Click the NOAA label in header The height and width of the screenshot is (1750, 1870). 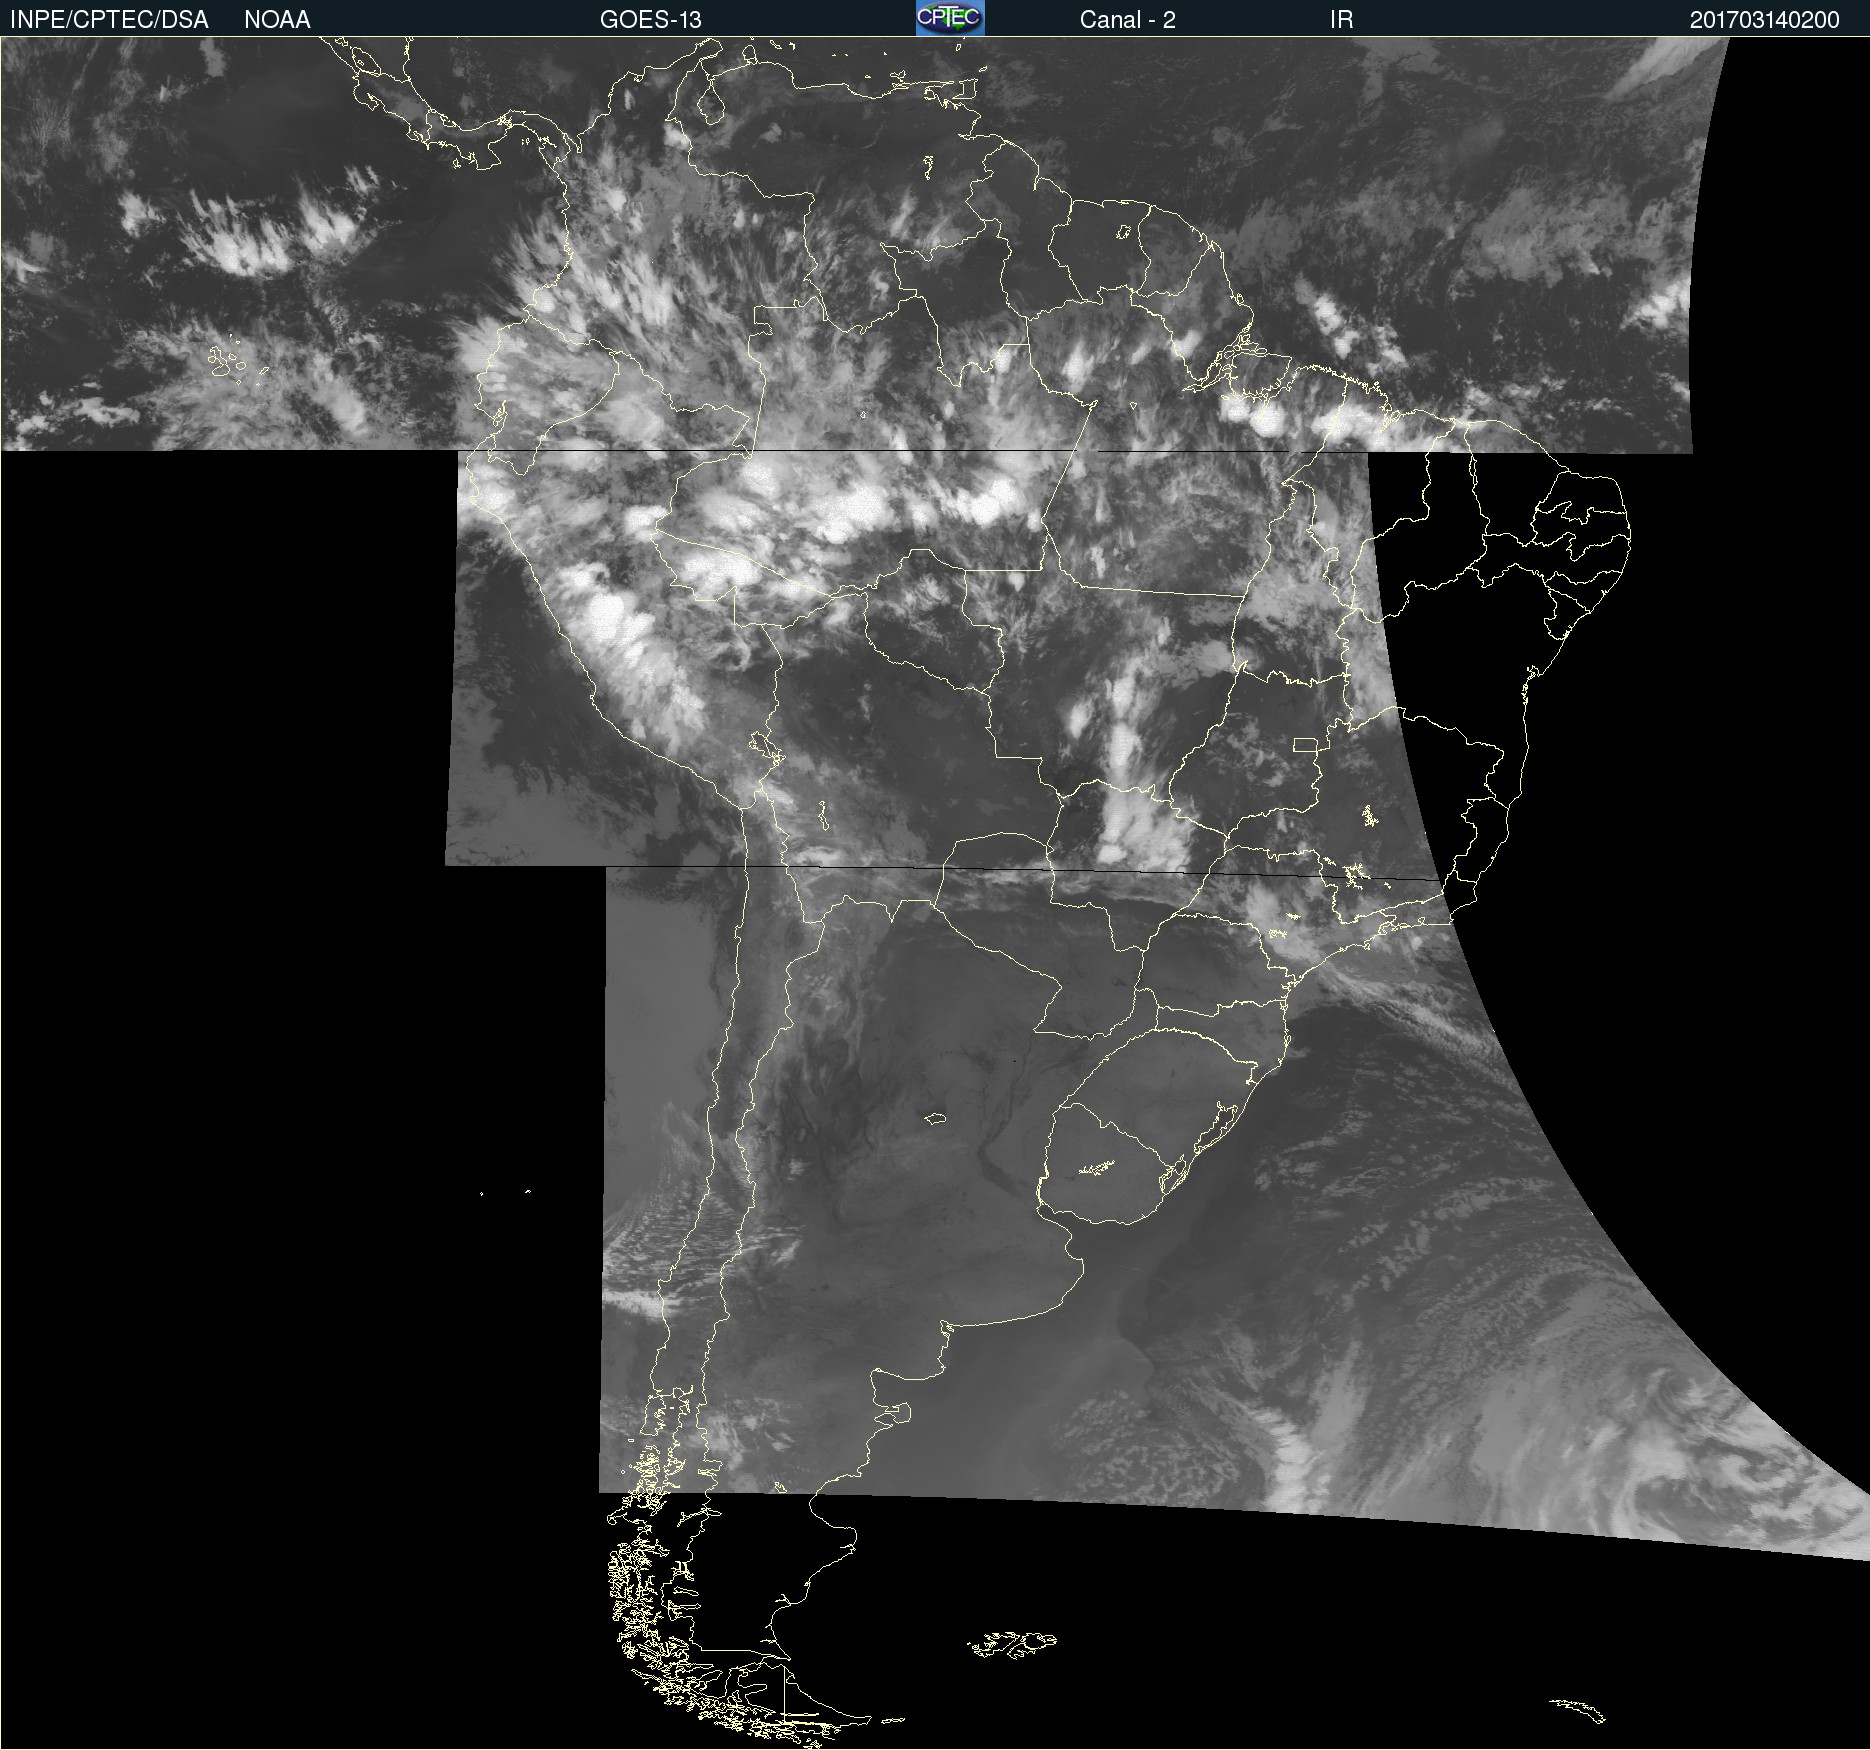(x=277, y=20)
